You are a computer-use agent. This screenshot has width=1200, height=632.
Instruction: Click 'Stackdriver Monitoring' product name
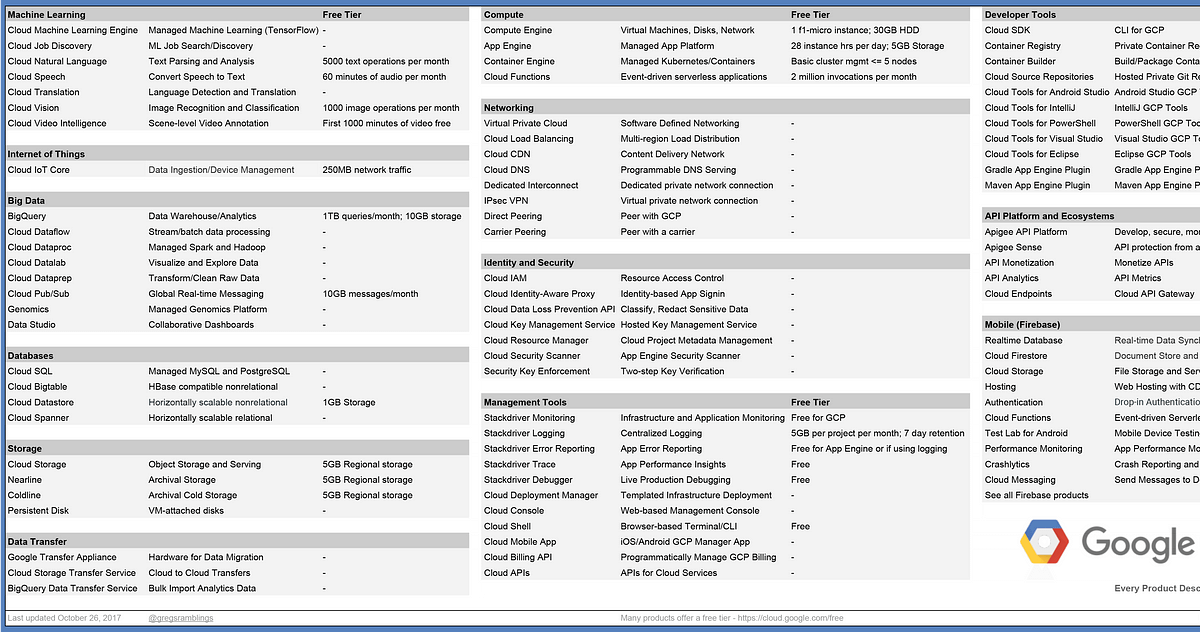(x=530, y=418)
